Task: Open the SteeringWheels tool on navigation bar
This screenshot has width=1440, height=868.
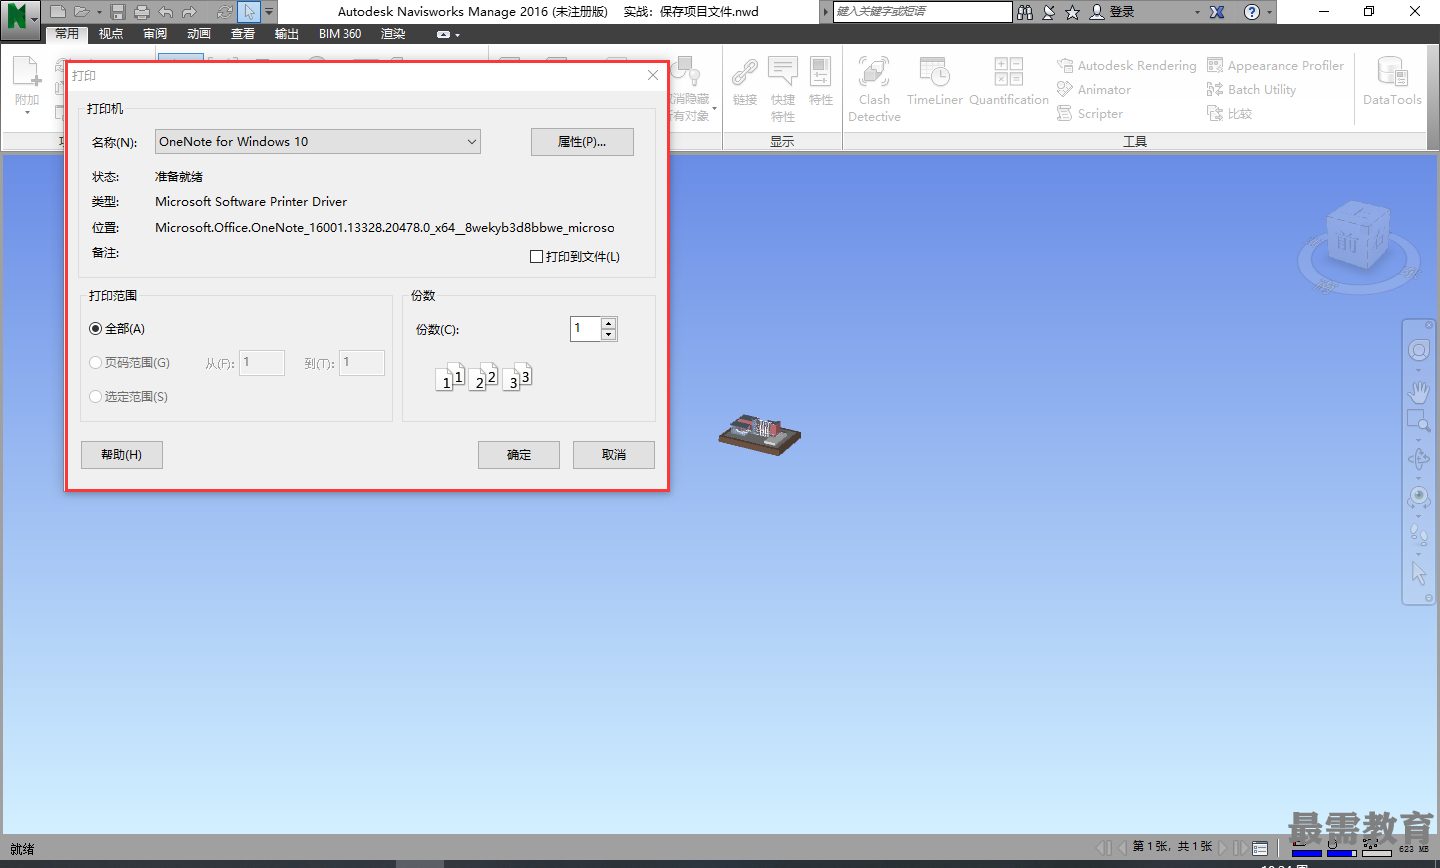Action: [x=1419, y=350]
